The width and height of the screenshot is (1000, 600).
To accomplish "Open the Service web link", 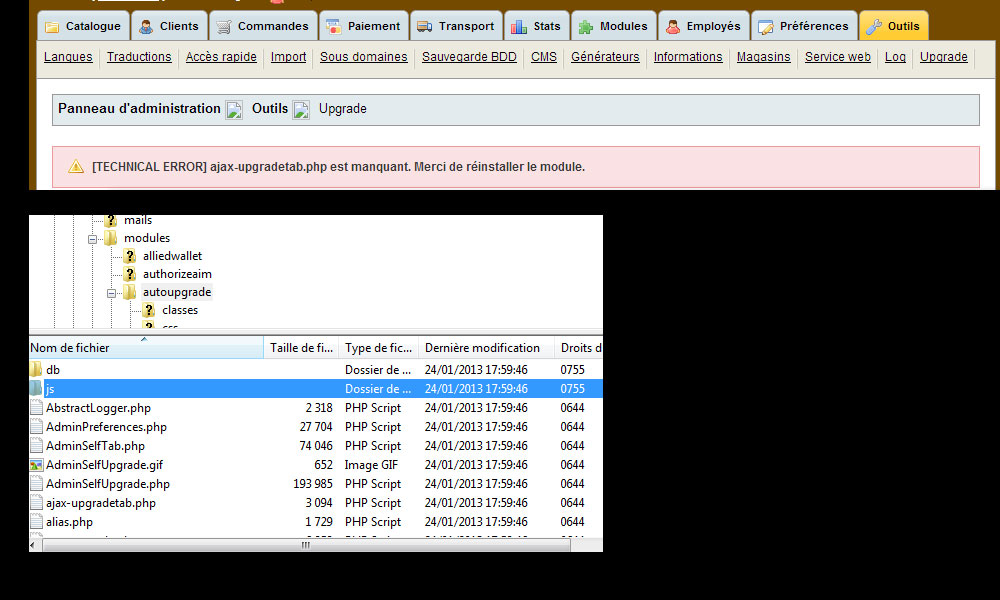I will 837,57.
